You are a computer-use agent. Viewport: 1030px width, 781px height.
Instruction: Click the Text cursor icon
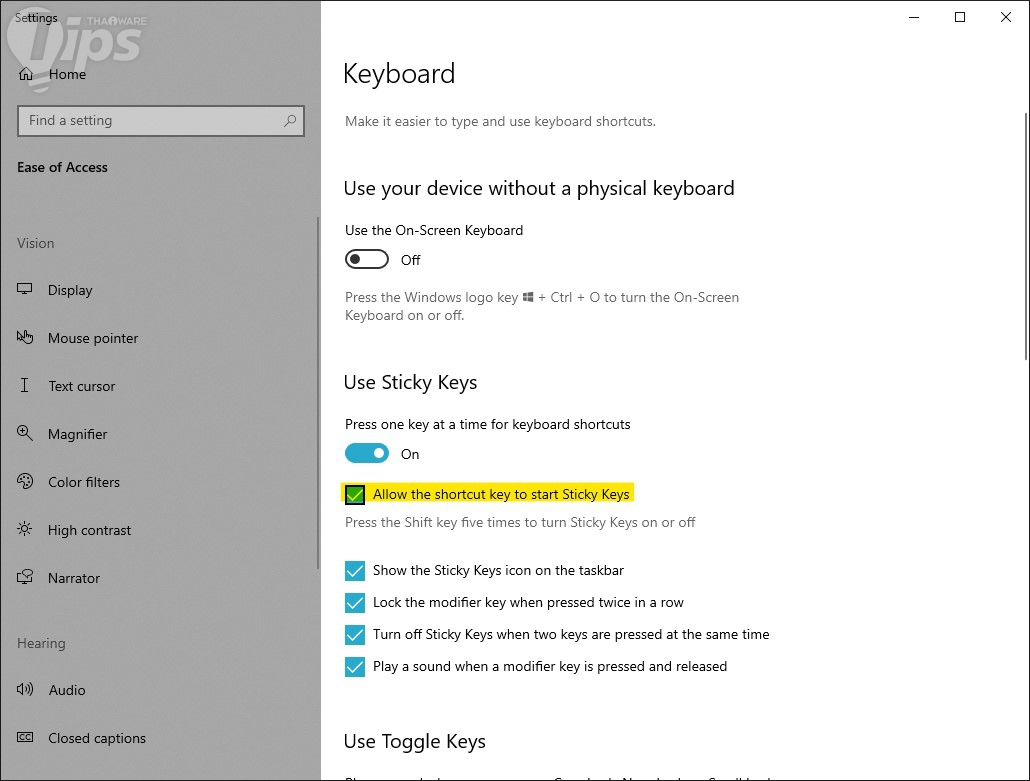click(26, 386)
